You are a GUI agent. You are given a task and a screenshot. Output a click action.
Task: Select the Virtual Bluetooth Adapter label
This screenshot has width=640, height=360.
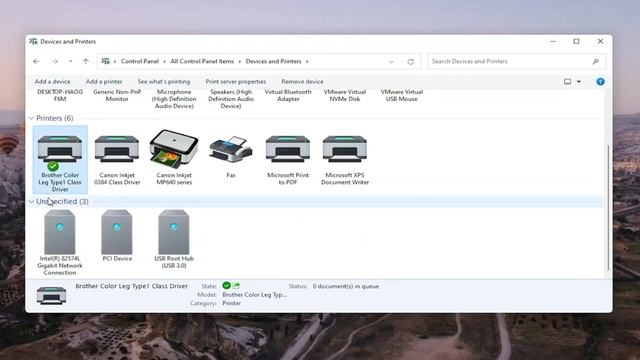coord(288,96)
